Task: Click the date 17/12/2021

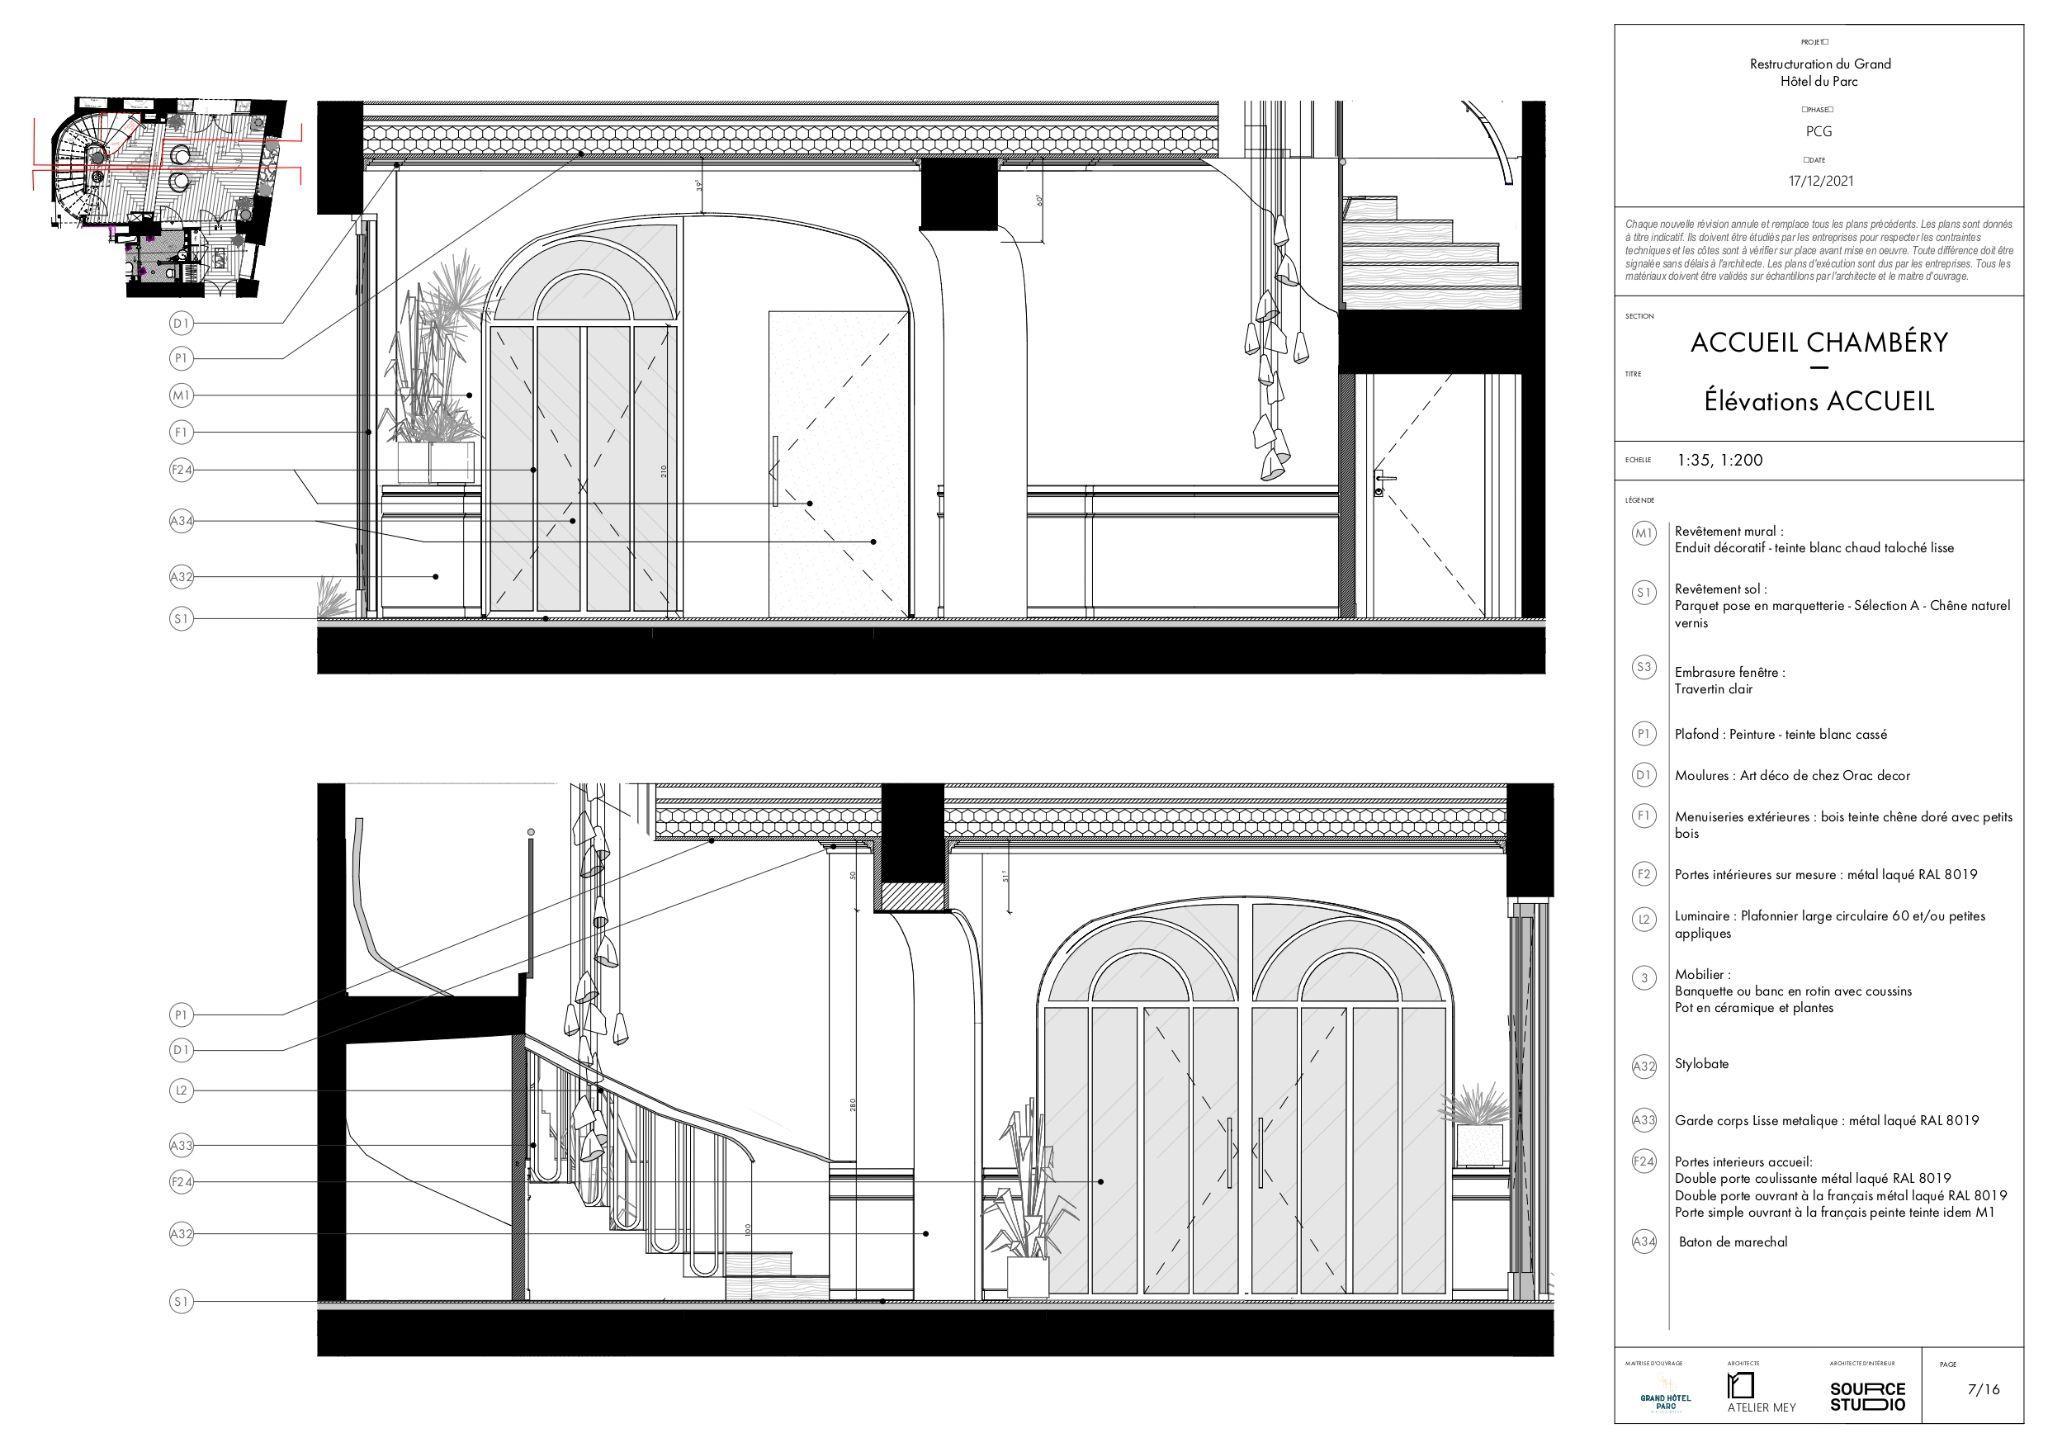Action: [x=1820, y=182]
